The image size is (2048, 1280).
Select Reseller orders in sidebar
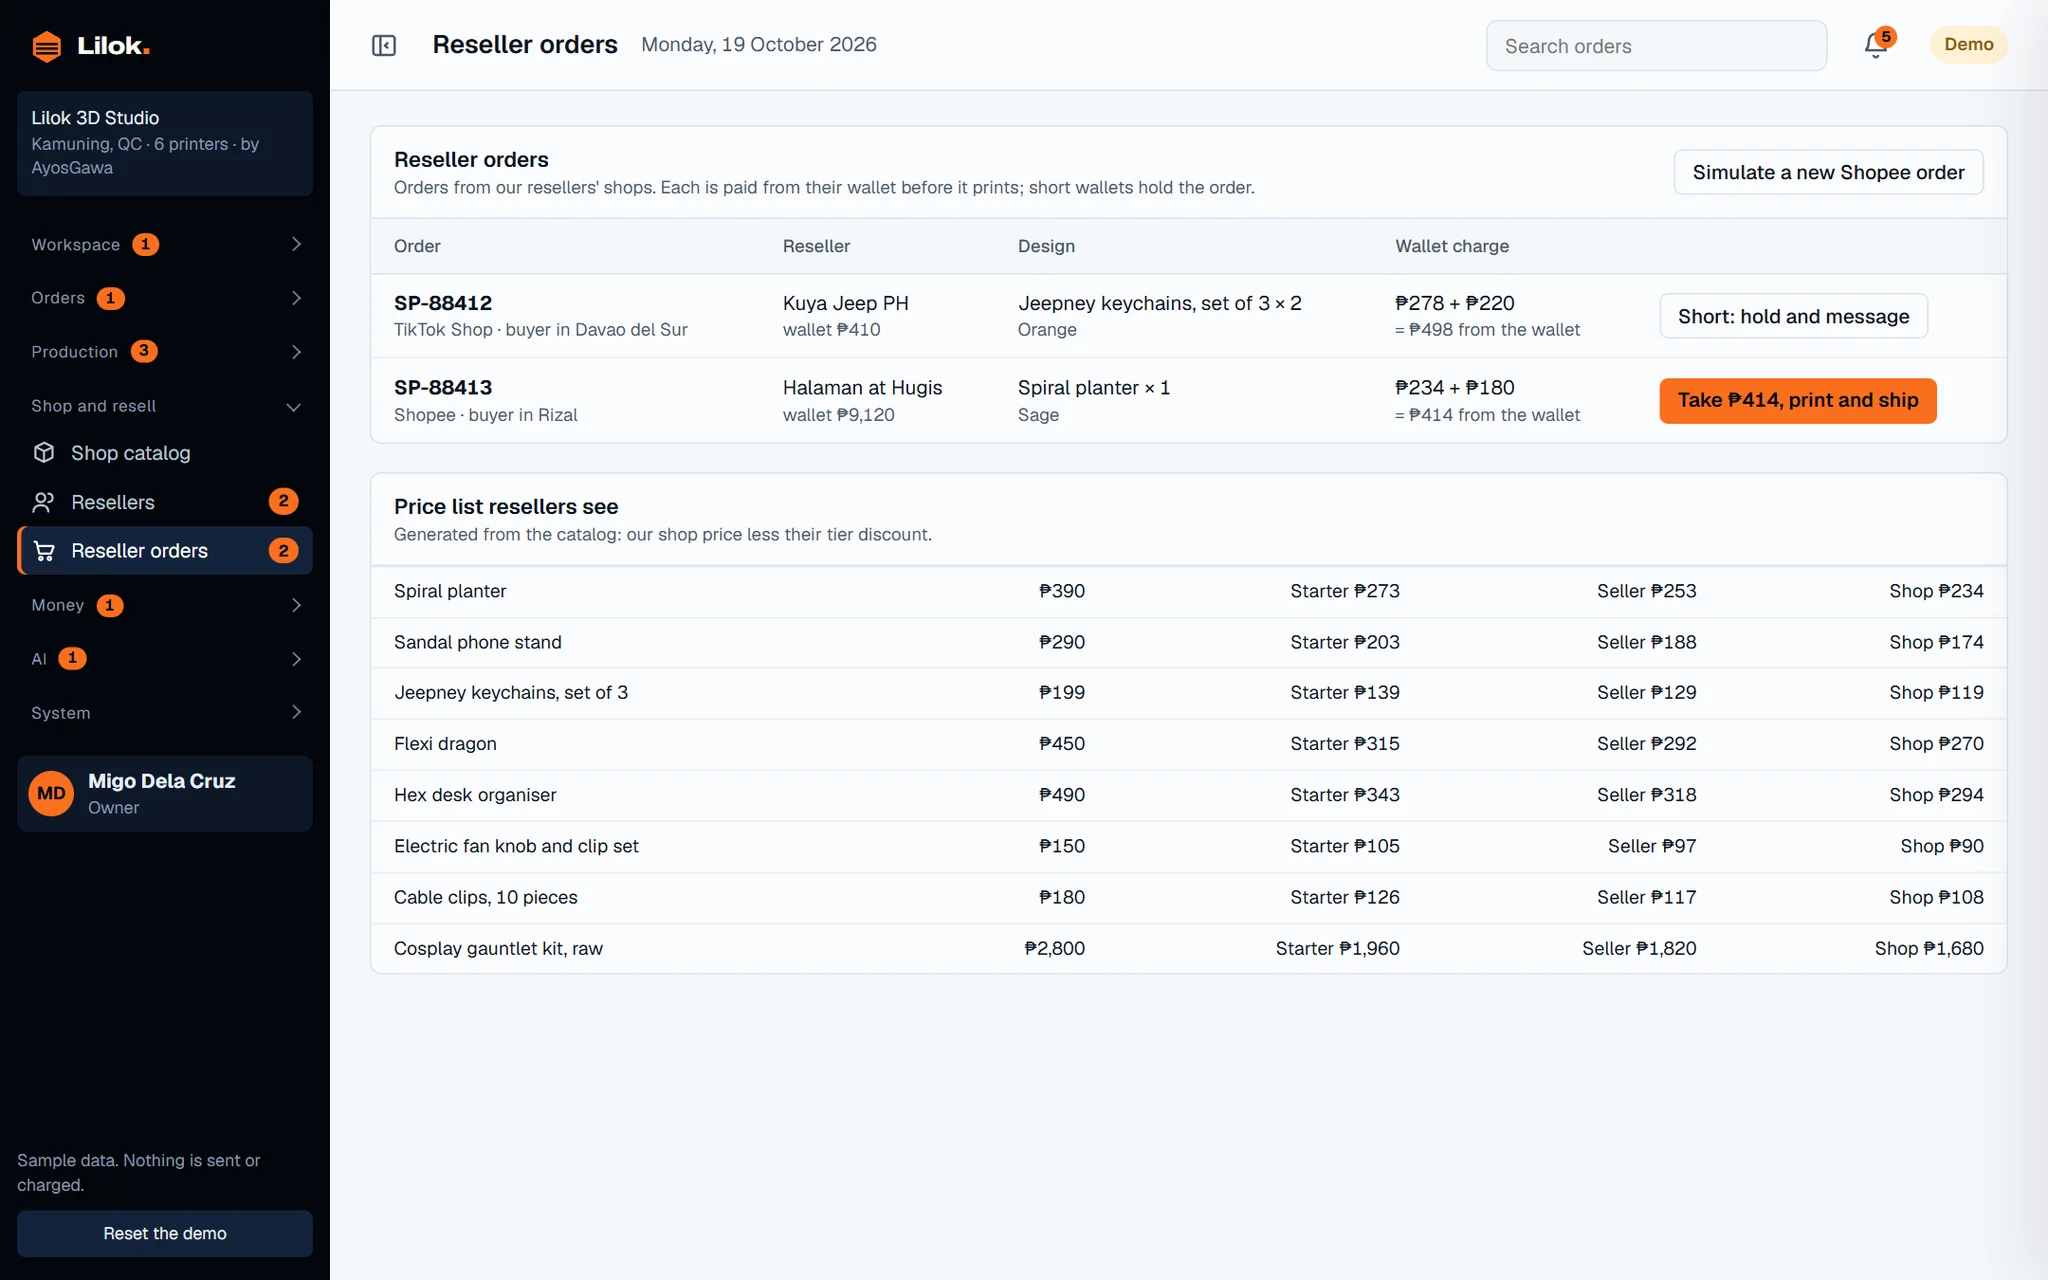click(x=165, y=551)
